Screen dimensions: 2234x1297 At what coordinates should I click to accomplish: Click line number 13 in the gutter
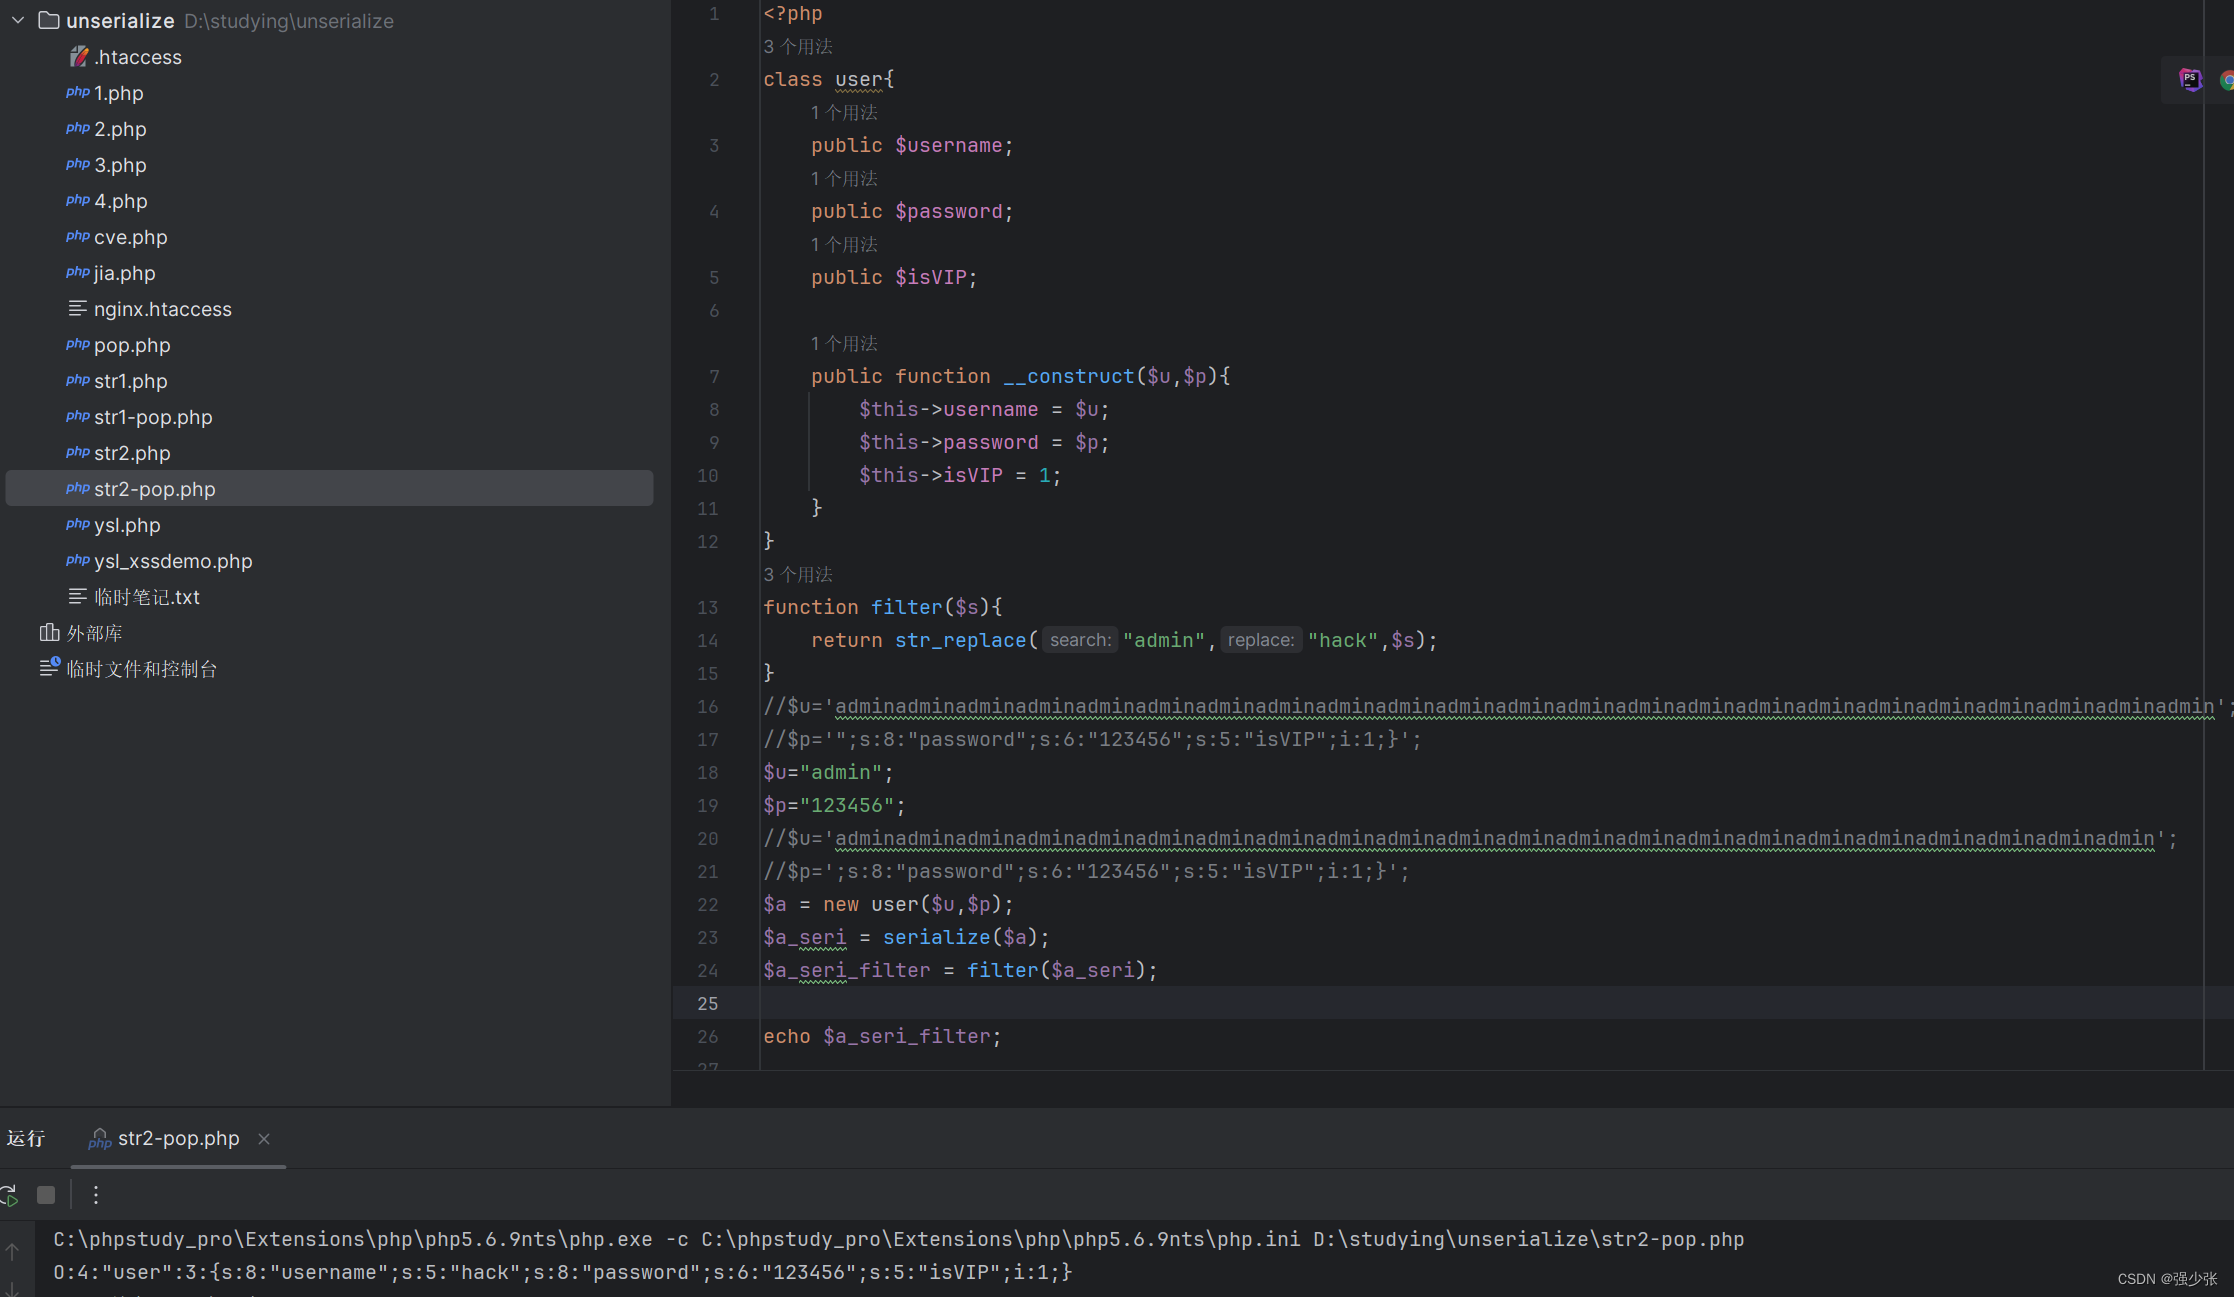[x=708, y=607]
